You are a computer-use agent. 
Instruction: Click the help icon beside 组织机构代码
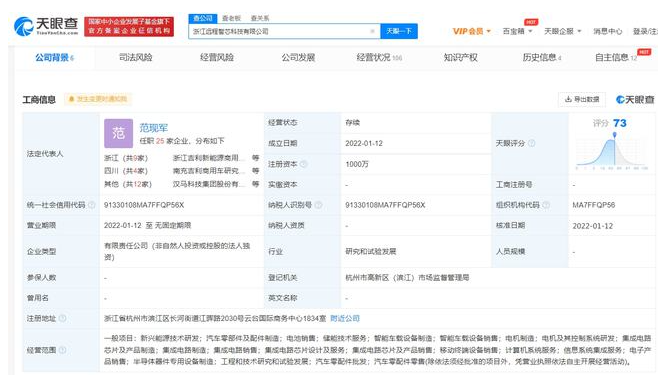click(546, 205)
